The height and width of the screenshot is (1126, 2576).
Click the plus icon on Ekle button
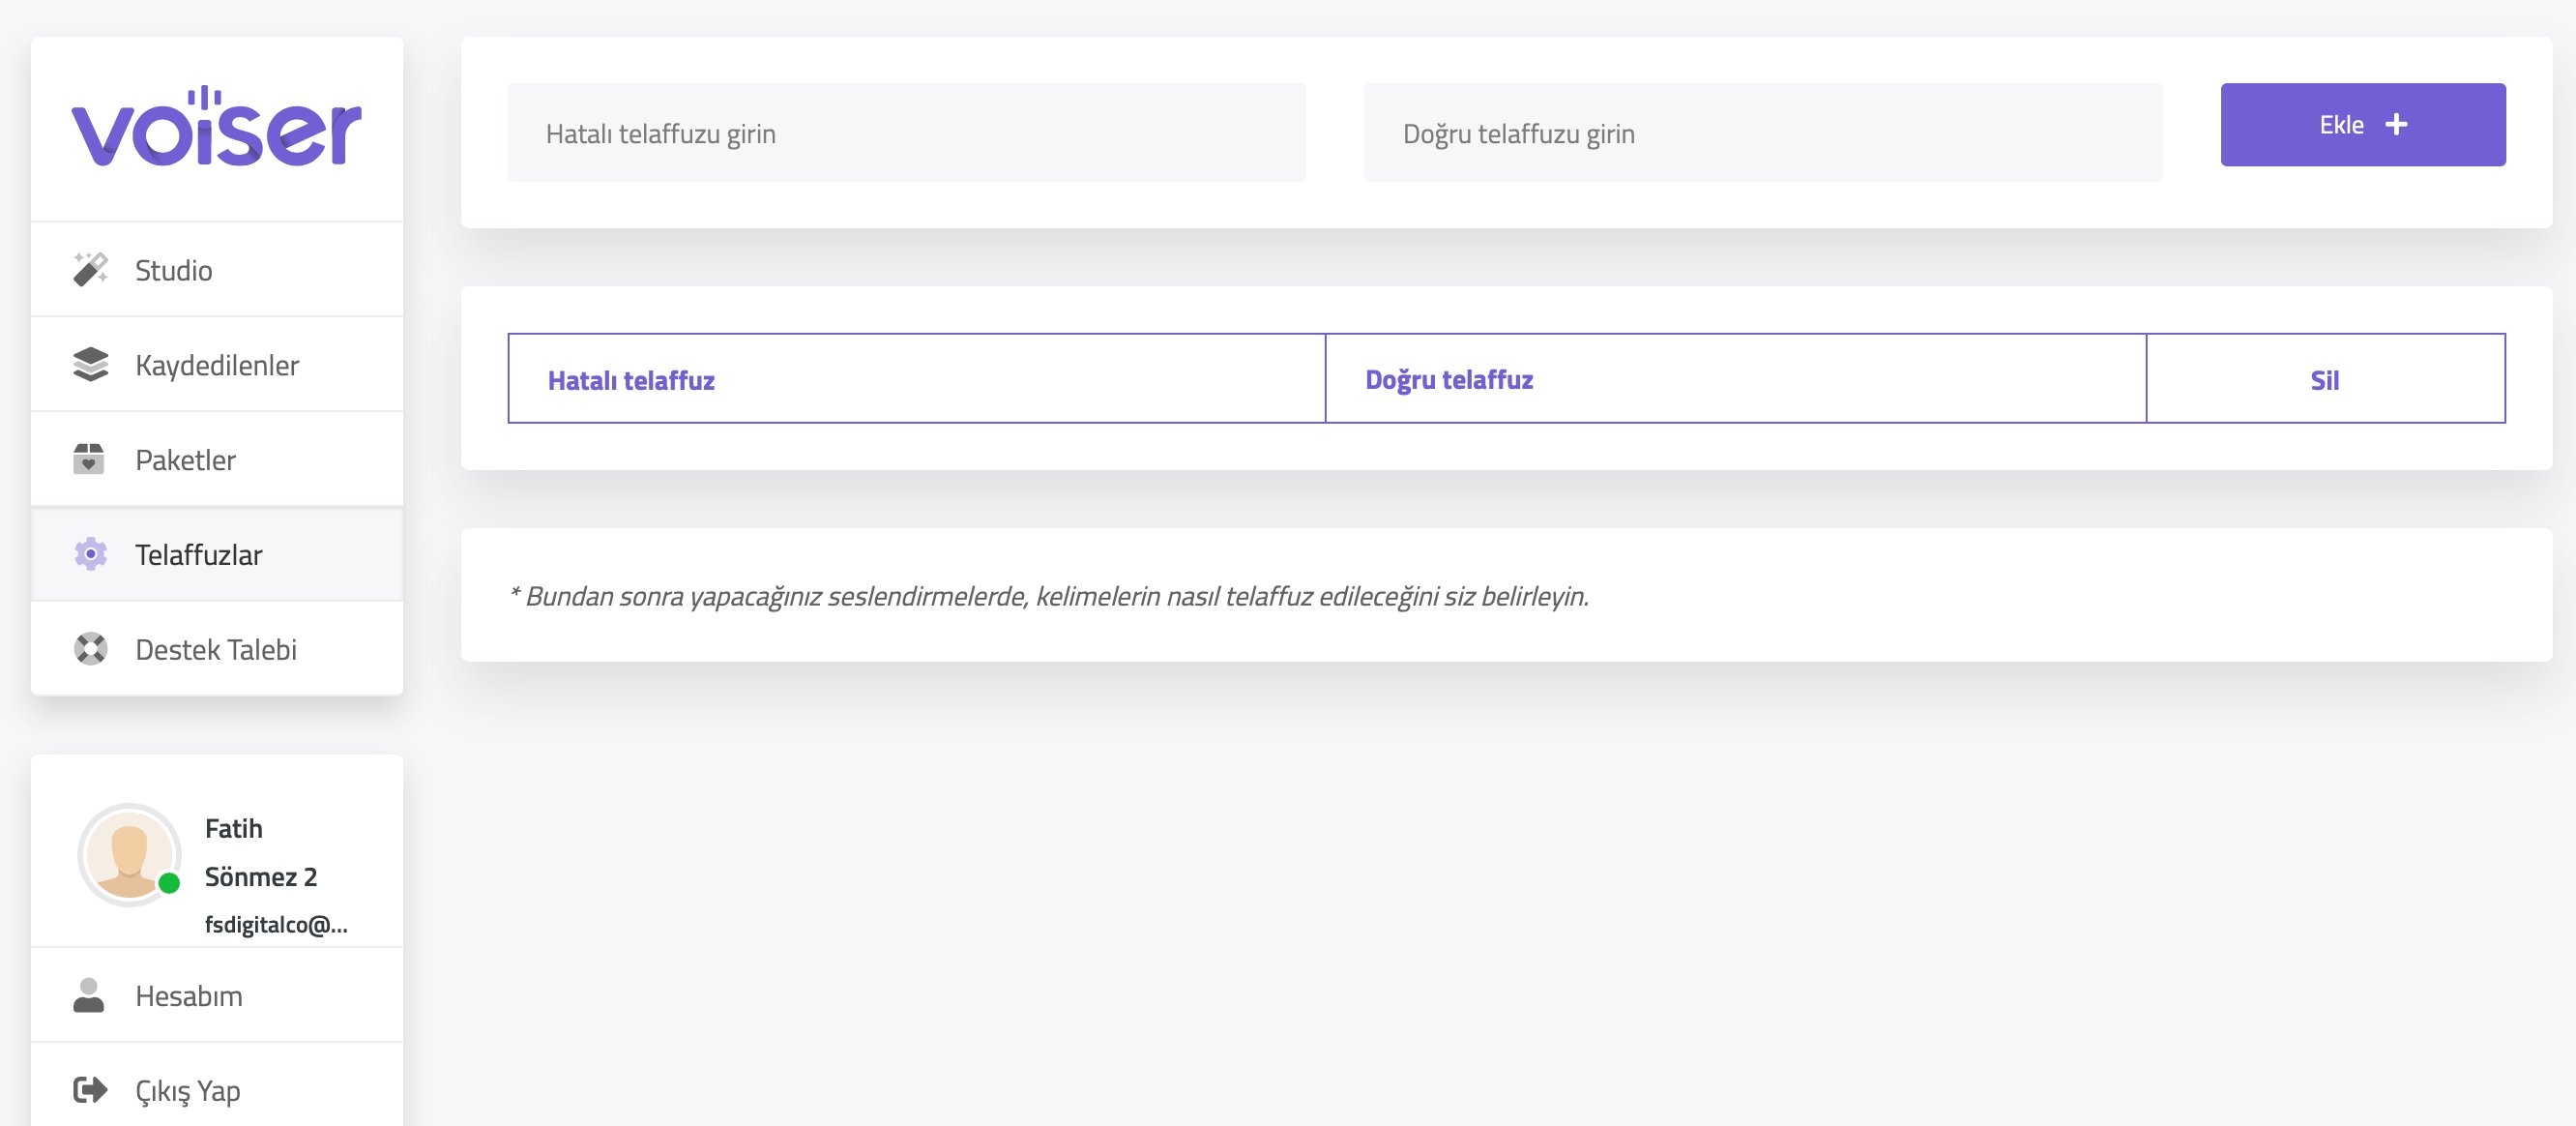click(2396, 124)
